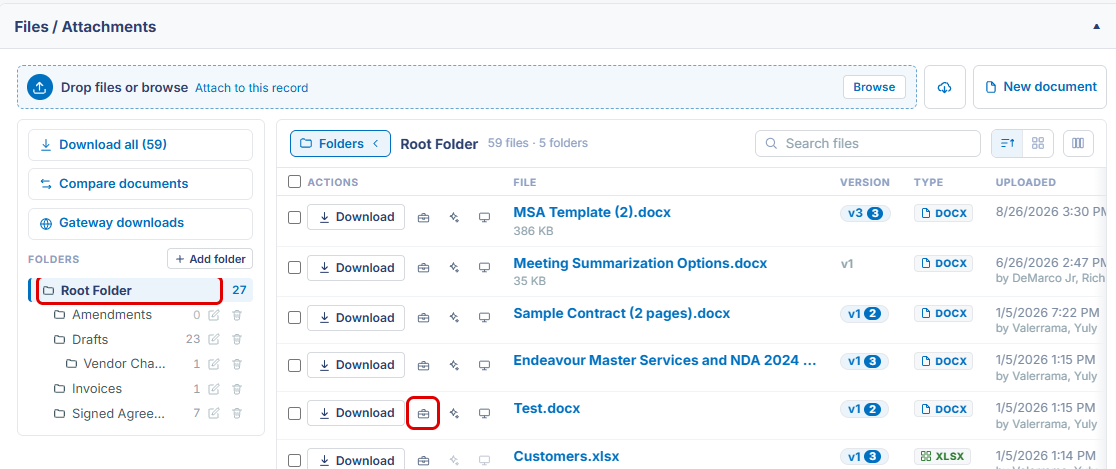The width and height of the screenshot is (1116, 469).
Task: Switch to list sort view toggle
Action: click(x=1007, y=143)
